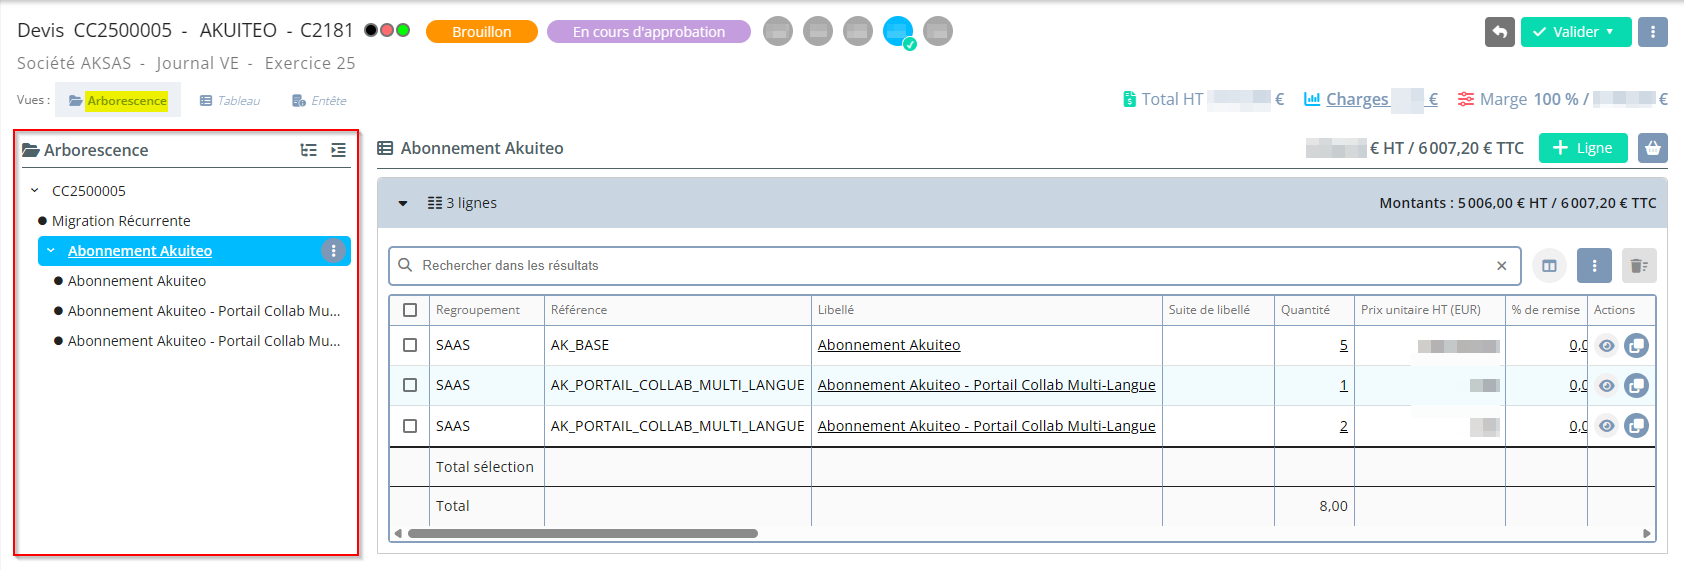
Task: Click the green status dot in the title
Action: point(403,30)
